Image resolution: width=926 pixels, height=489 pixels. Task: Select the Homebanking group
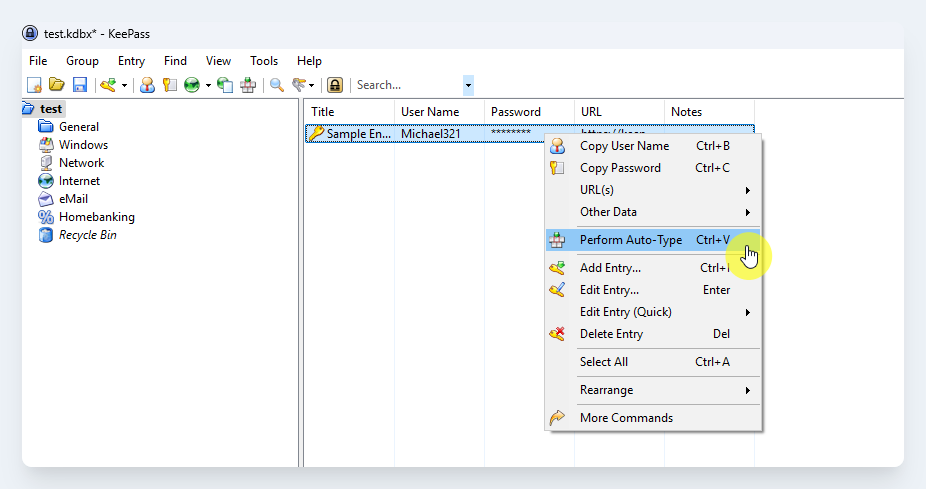[96, 217]
